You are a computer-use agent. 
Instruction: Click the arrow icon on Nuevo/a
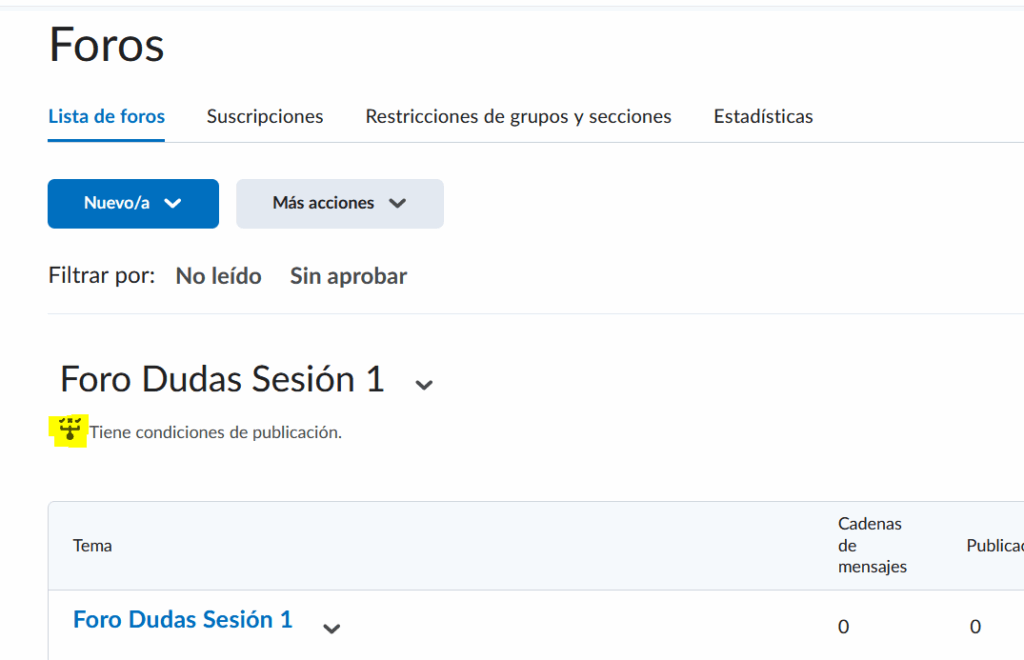[x=173, y=203]
